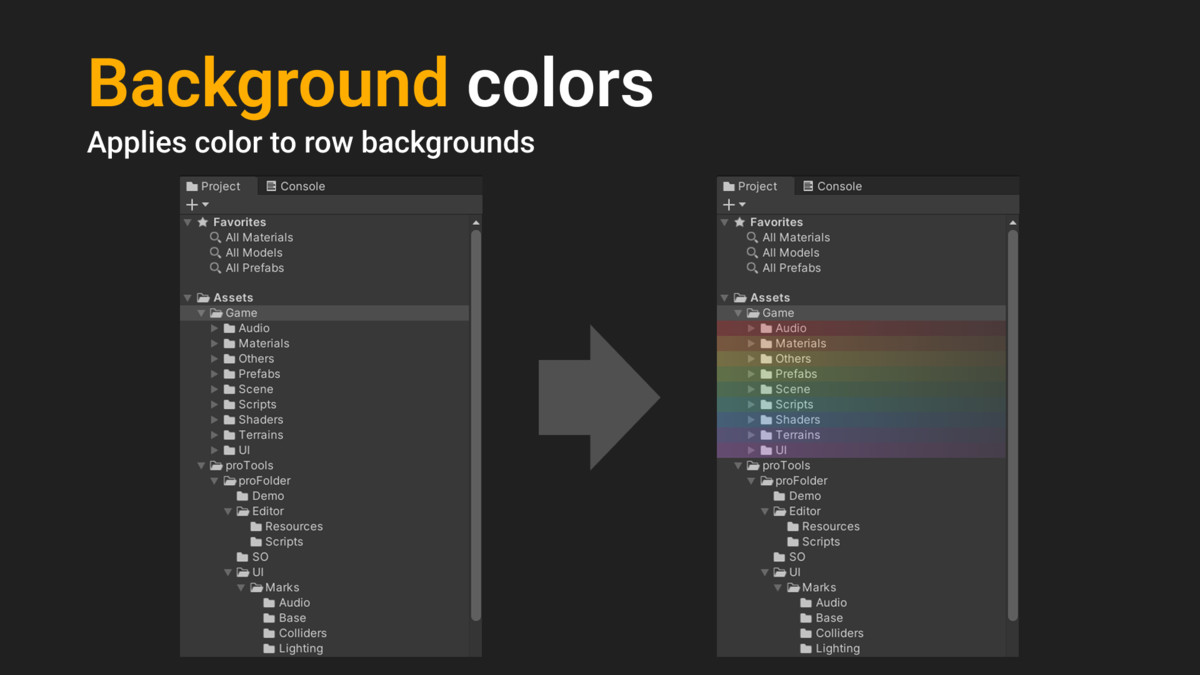This screenshot has width=1200, height=675.
Task: Click the search icon beside All Prefabs
Action: 215,268
